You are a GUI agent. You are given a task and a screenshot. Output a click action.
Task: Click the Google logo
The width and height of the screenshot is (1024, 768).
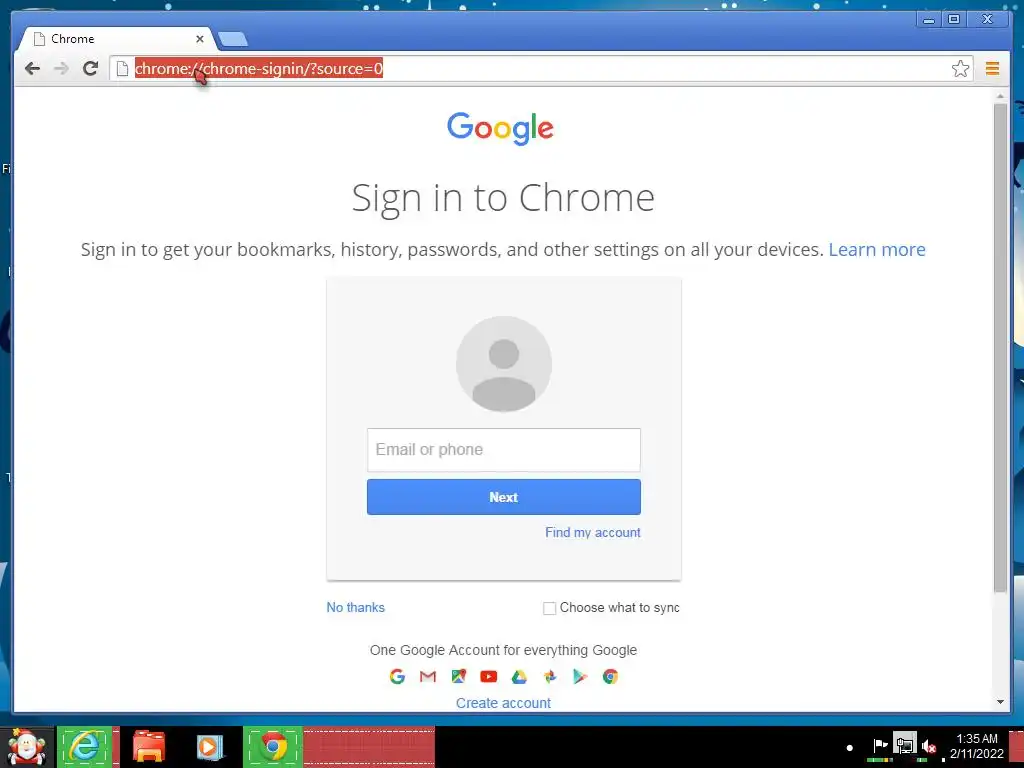[500, 128]
